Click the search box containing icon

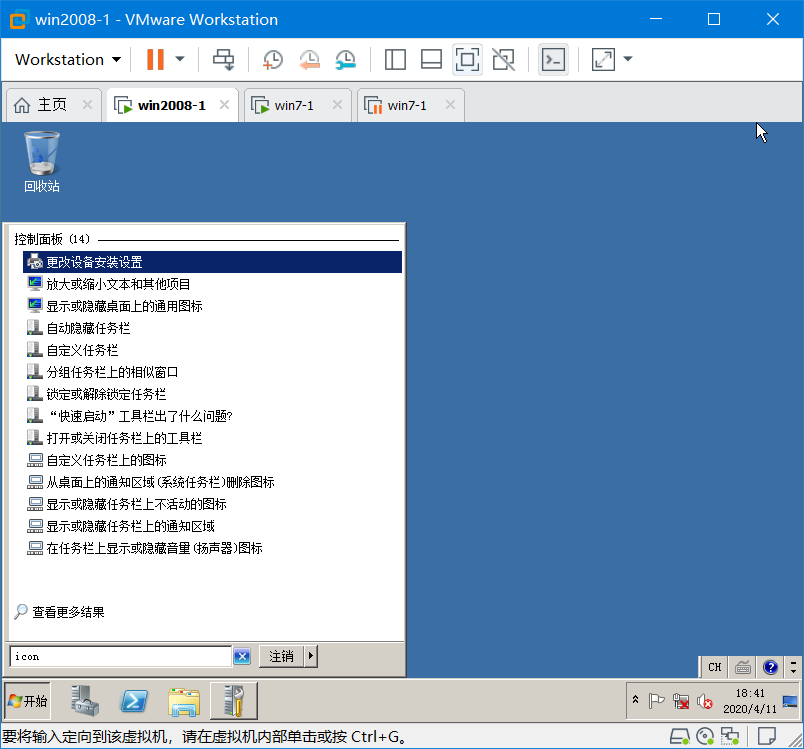tap(120, 656)
